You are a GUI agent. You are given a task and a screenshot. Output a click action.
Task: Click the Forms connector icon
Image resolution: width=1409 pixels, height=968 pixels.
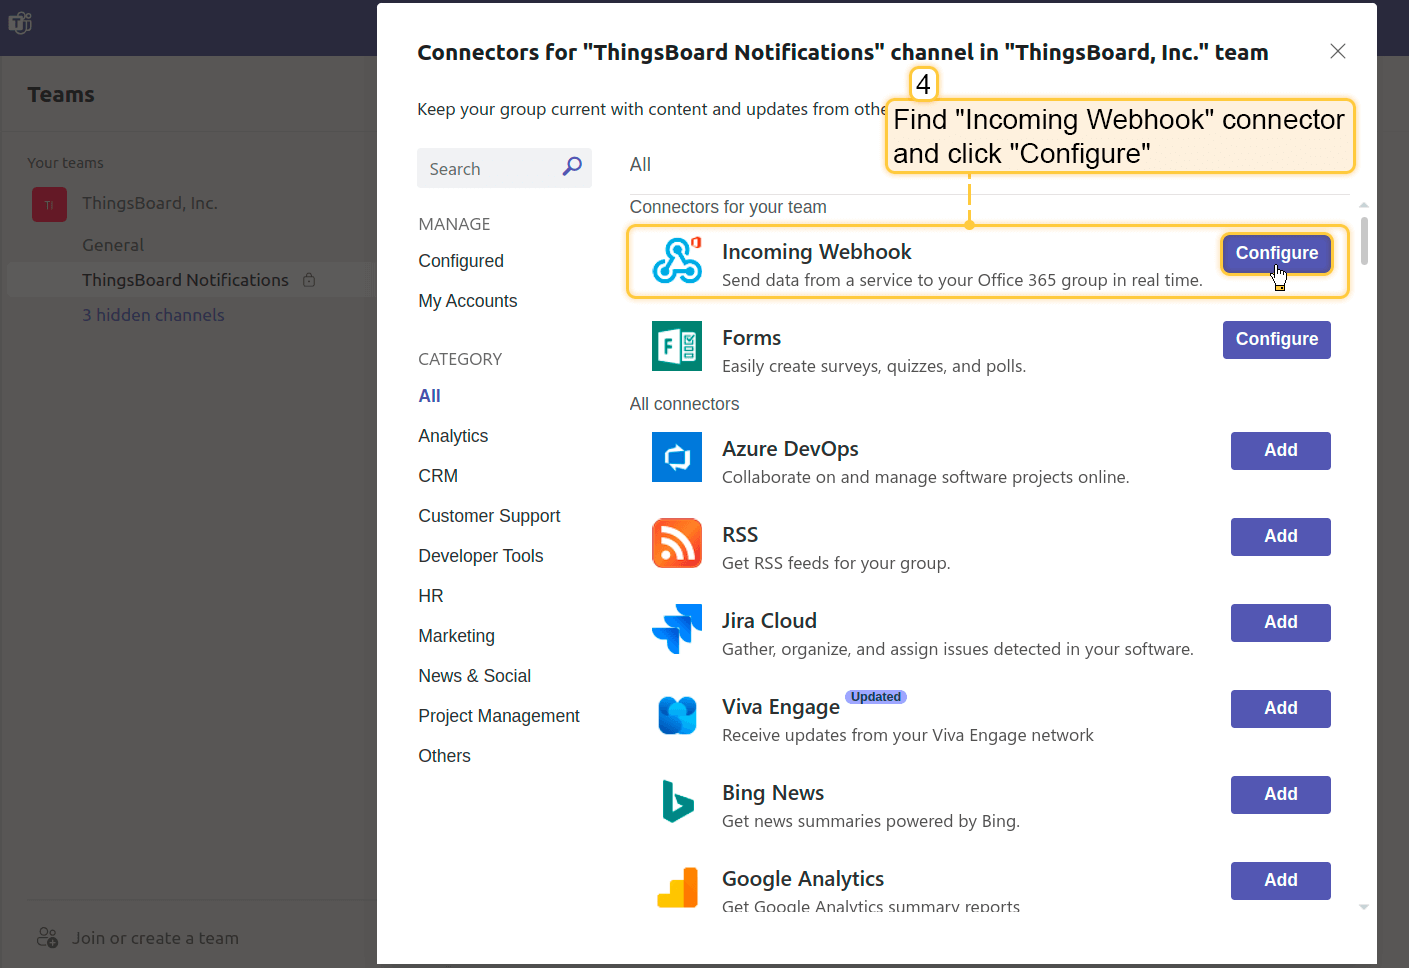(677, 346)
